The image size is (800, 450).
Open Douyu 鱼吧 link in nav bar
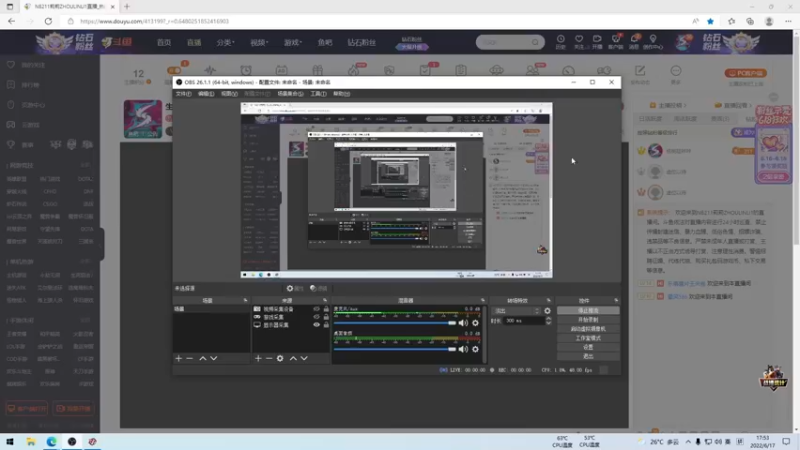click(325, 42)
